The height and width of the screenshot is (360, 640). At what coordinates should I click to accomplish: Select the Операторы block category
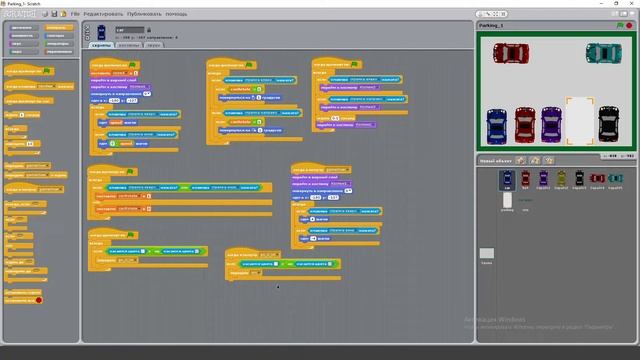(x=59, y=44)
